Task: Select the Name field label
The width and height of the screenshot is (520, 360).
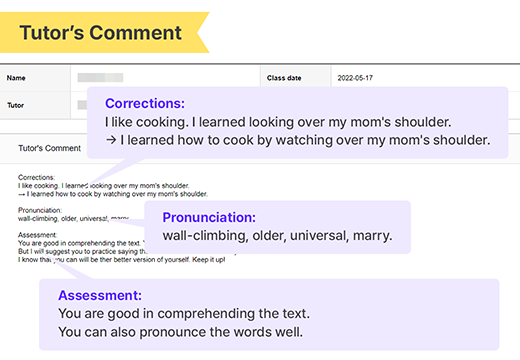Action: (16, 78)
